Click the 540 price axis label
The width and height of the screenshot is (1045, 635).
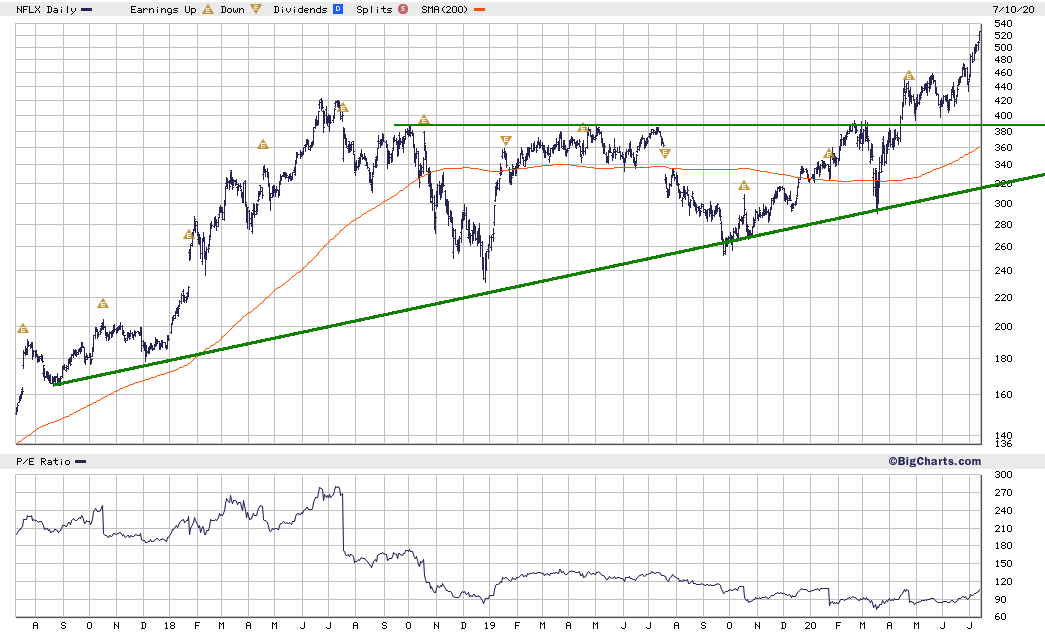pos(1002,23)
